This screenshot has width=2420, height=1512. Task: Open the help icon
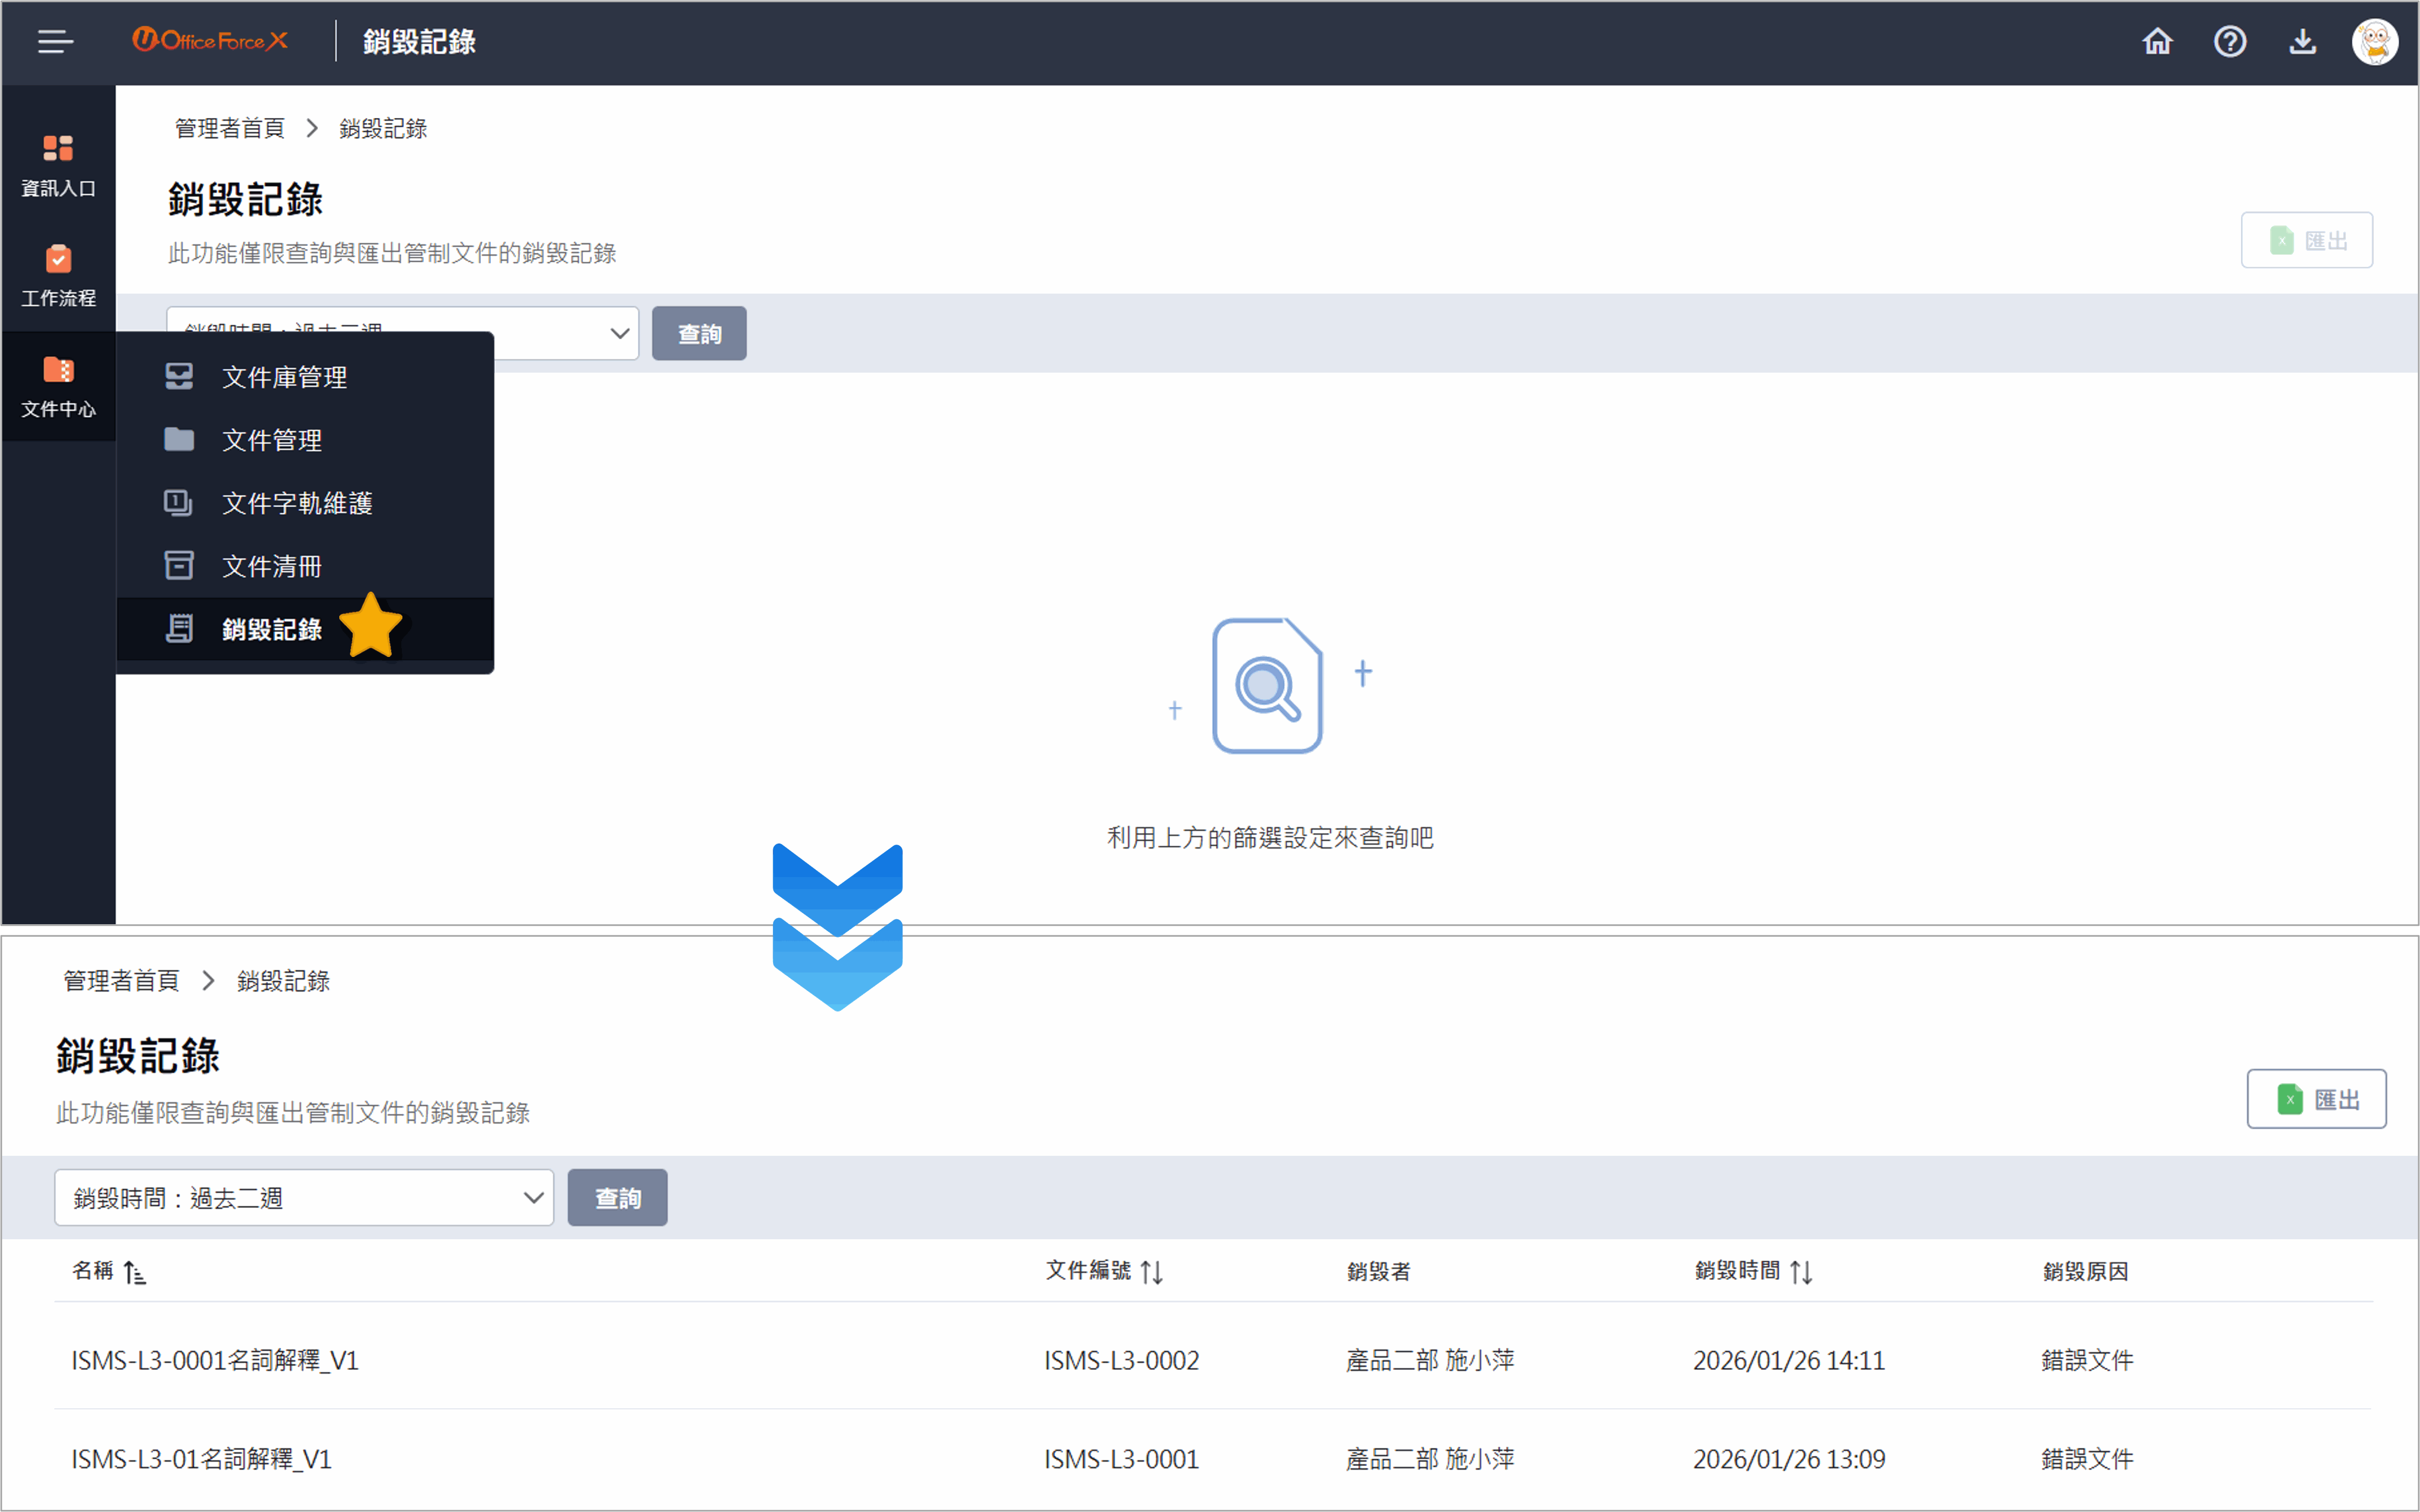(2230, 41)
